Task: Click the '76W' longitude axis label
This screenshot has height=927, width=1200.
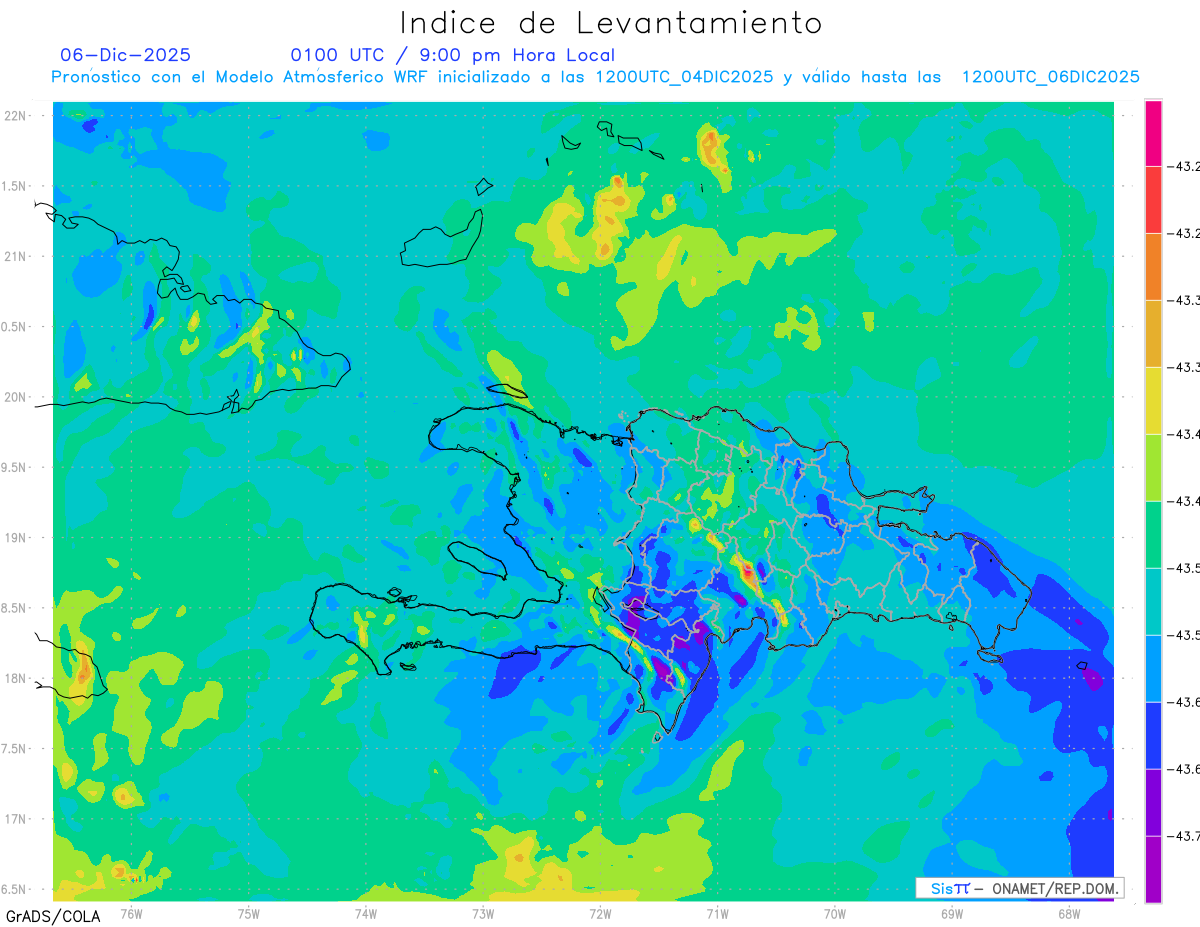Action: (x=131, y=913)
